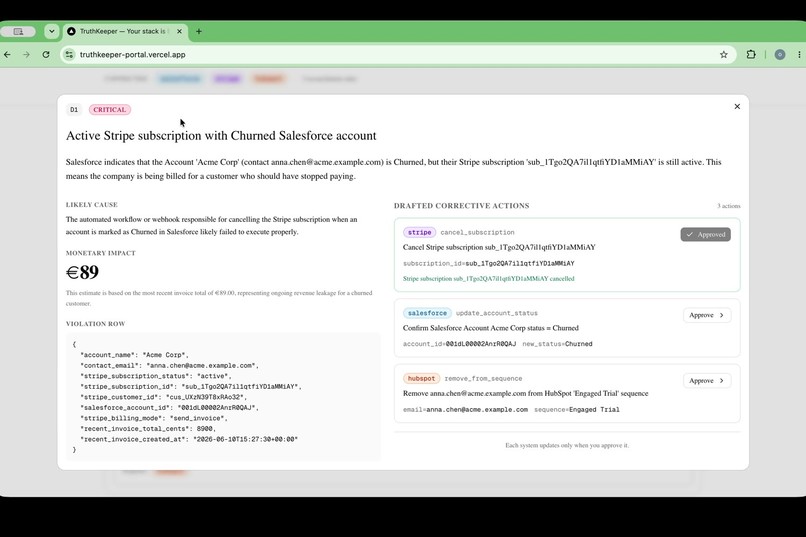
Task: Expand the tab search dropdown
Action: (51, 31)
